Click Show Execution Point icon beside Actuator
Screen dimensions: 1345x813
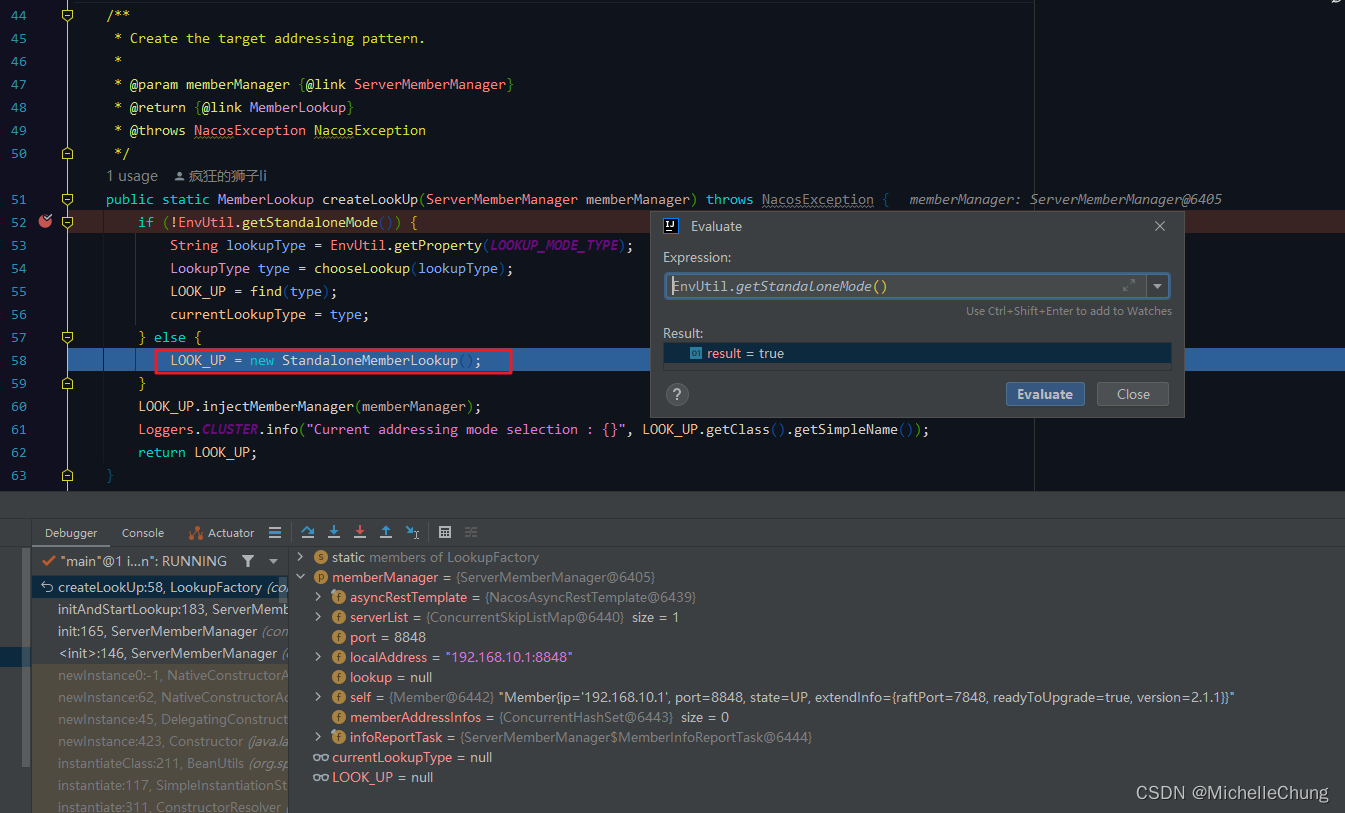275,533
